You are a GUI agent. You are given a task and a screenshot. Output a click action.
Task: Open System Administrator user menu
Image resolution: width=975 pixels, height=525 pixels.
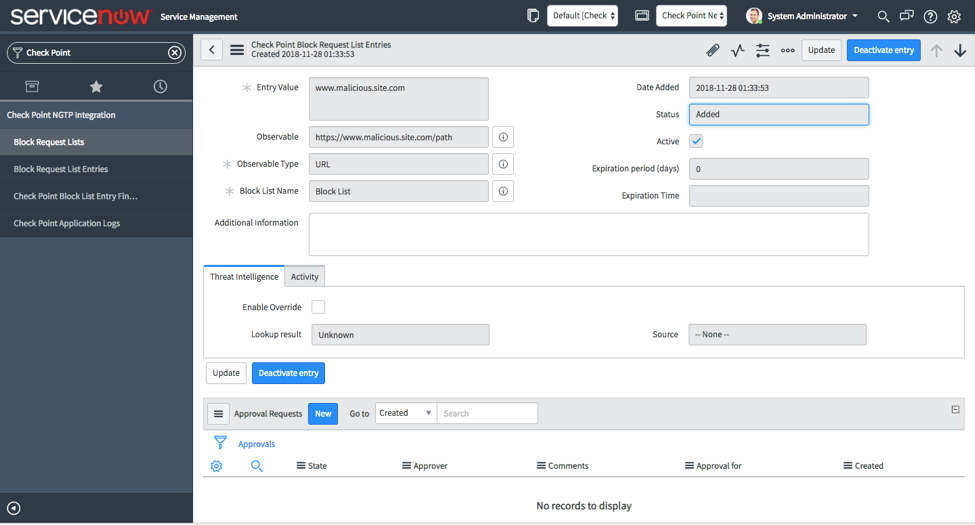[x=802, y=16]
